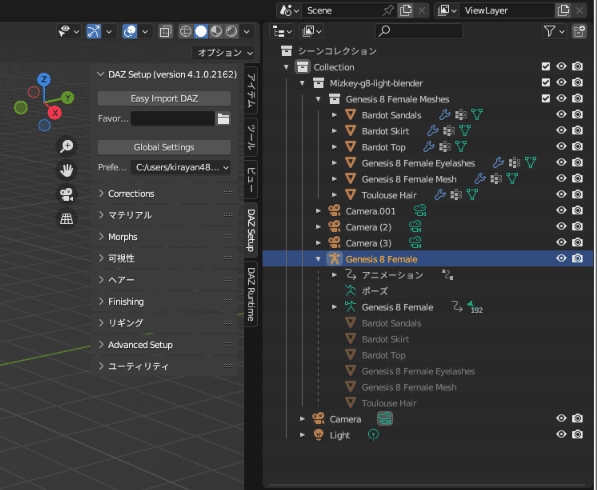Disable render for Light object
Screen dimensions: 597x490
577,434
